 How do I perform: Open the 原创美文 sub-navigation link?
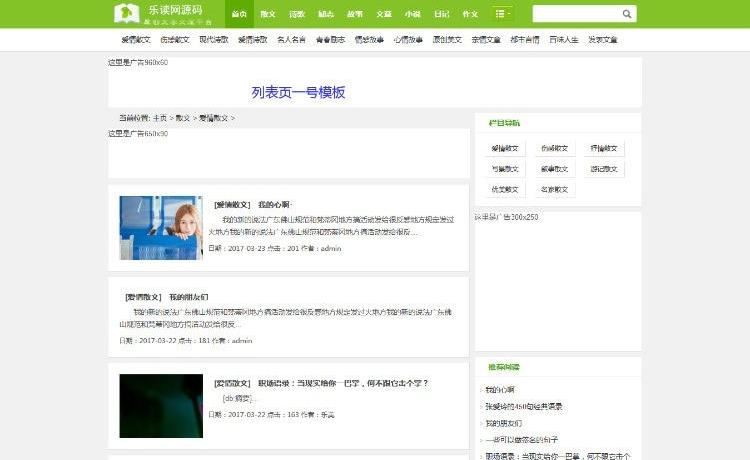(447, 40)
